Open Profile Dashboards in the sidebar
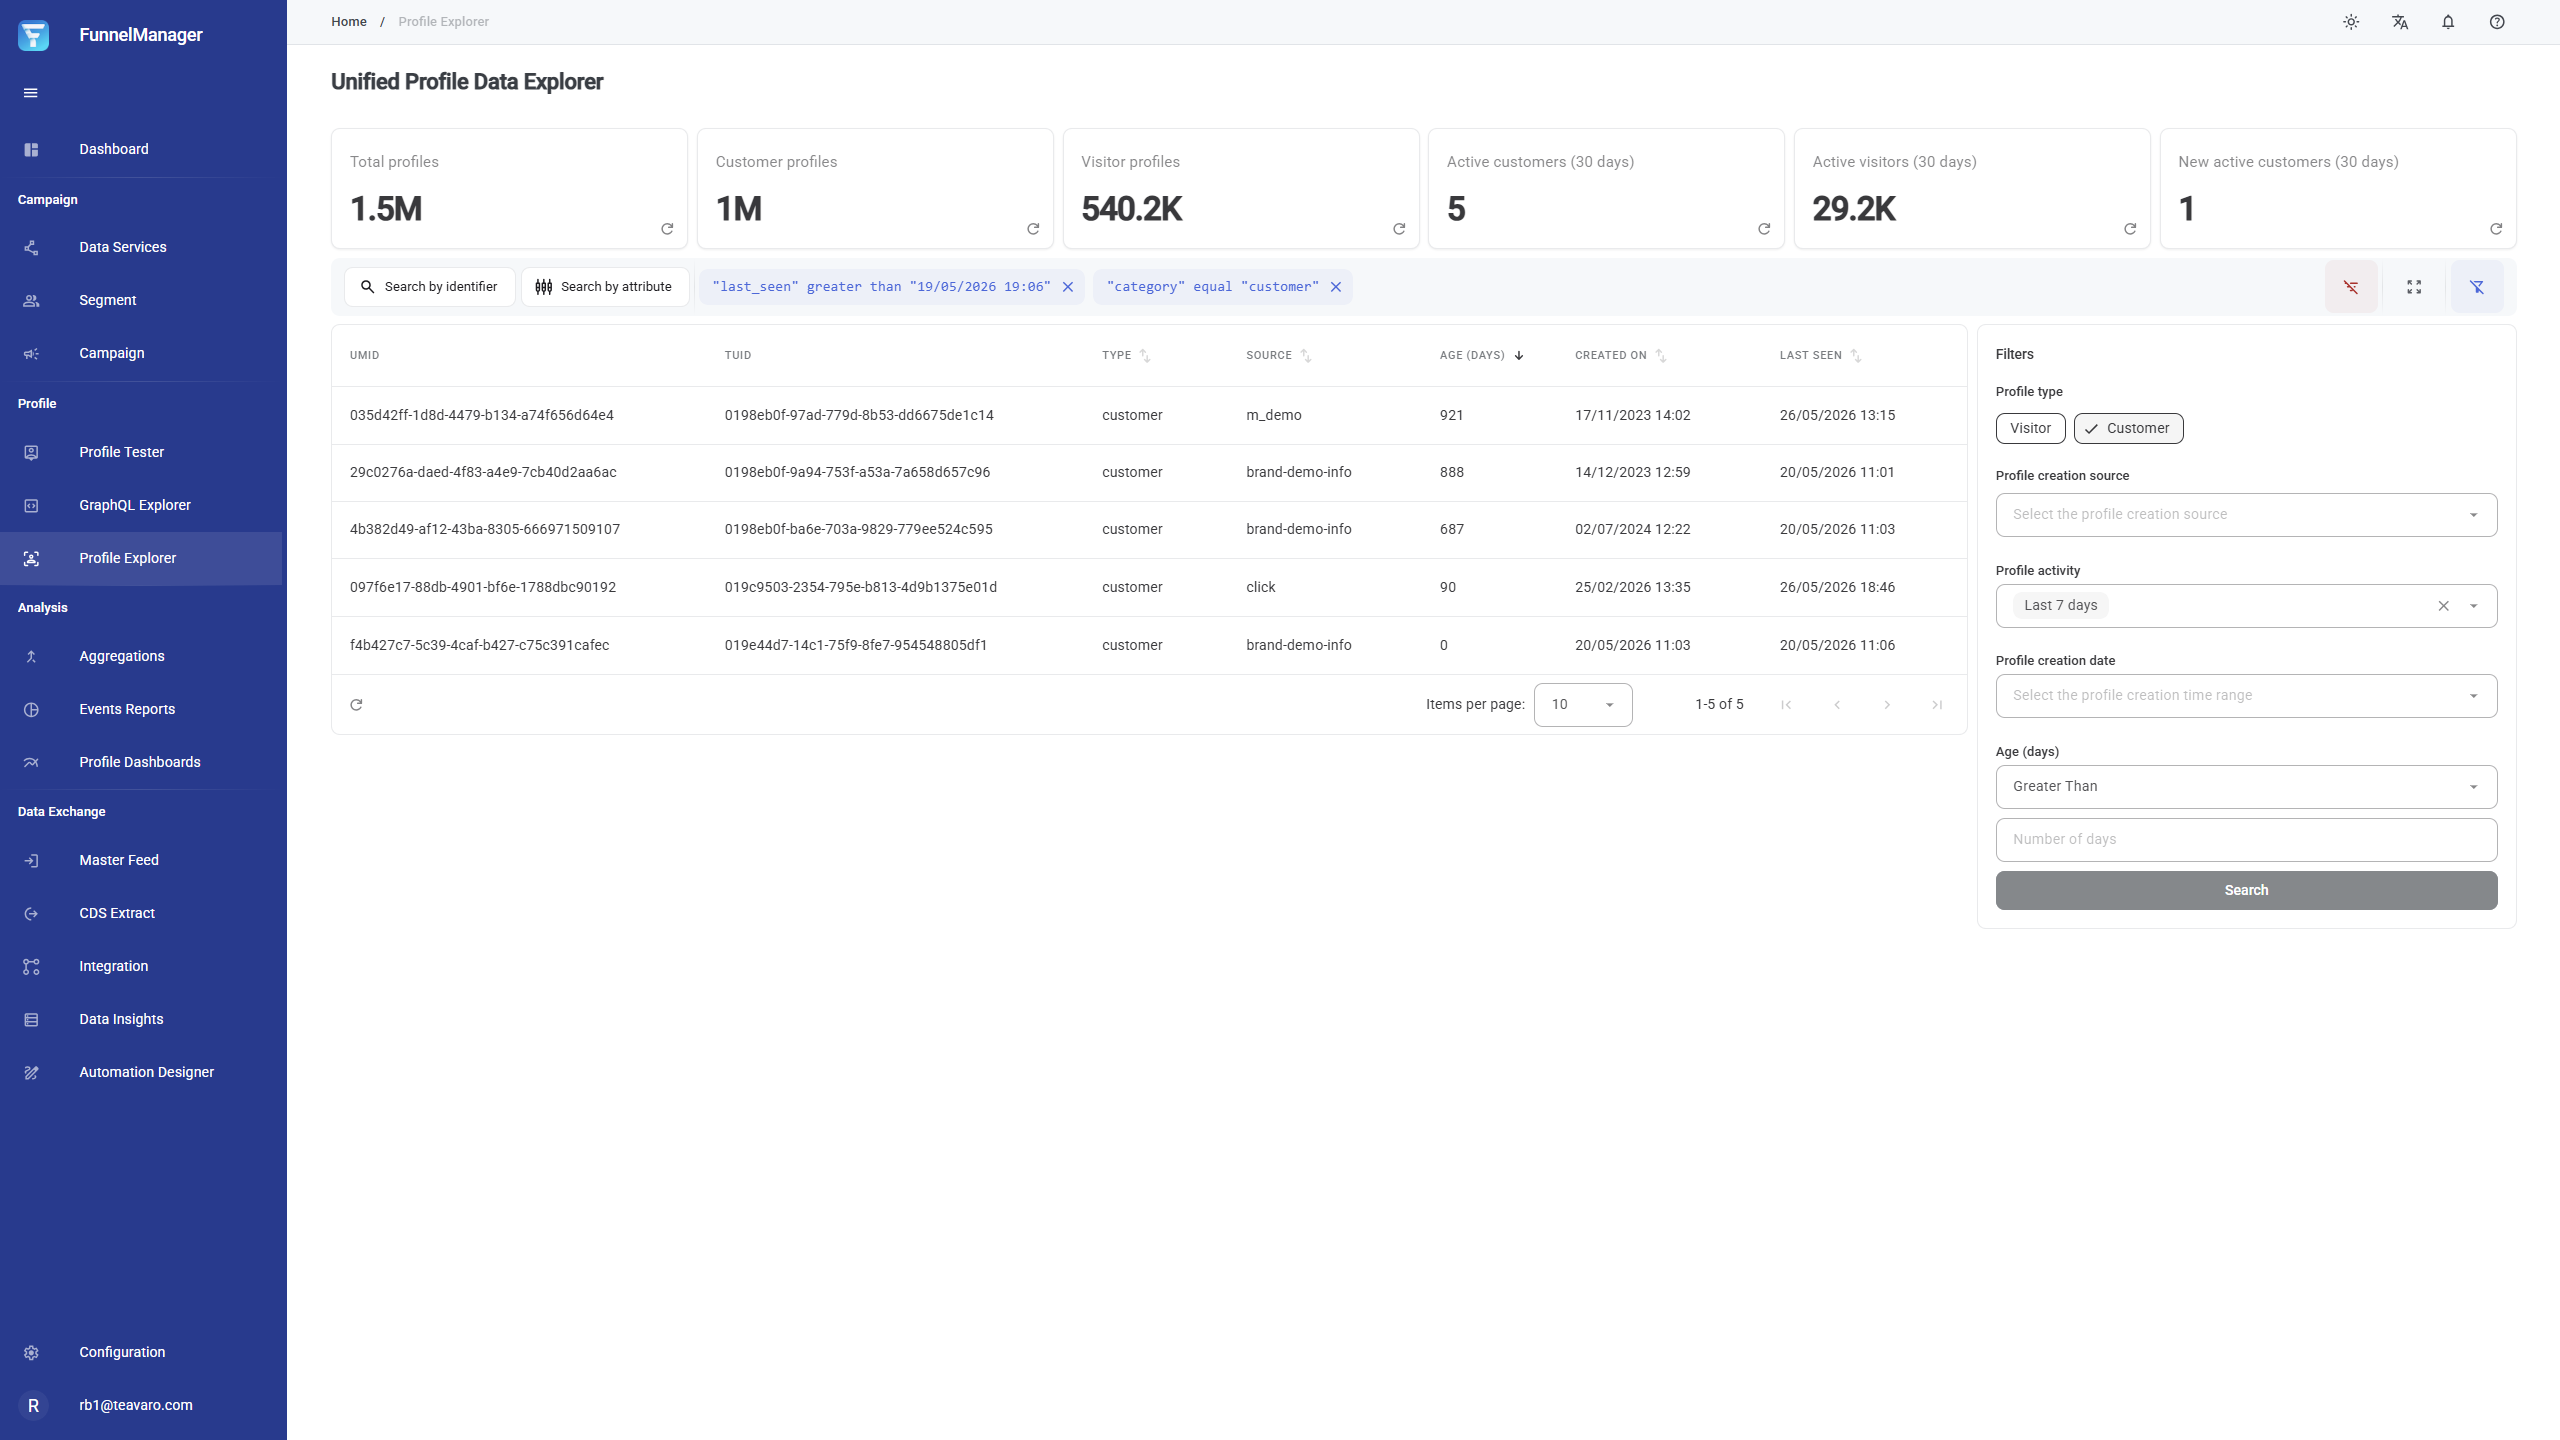The width and height of the screenshot is (2560, 1440). [141, 763]
